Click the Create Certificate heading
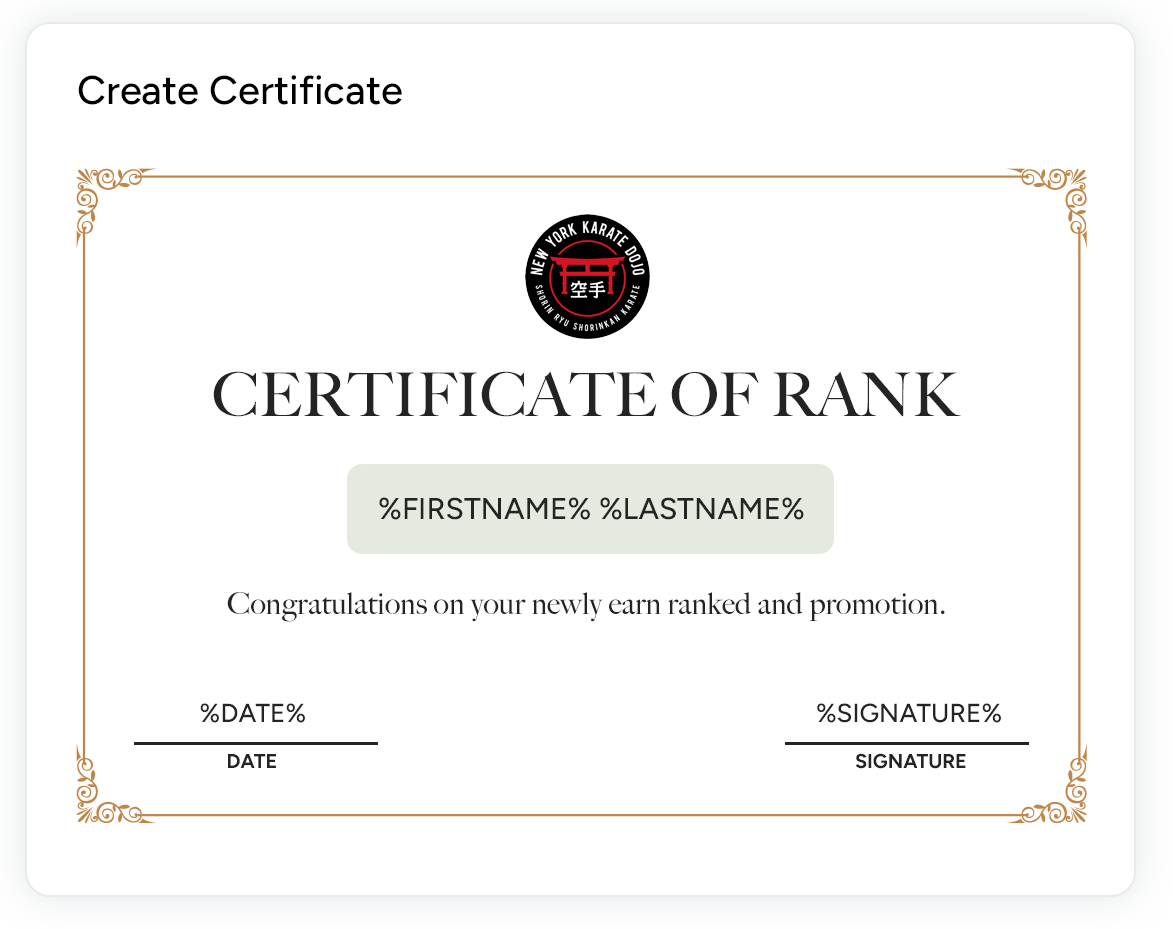This screenshot has width=1173, height=929. pyautogui.click(x=240, y=91)
